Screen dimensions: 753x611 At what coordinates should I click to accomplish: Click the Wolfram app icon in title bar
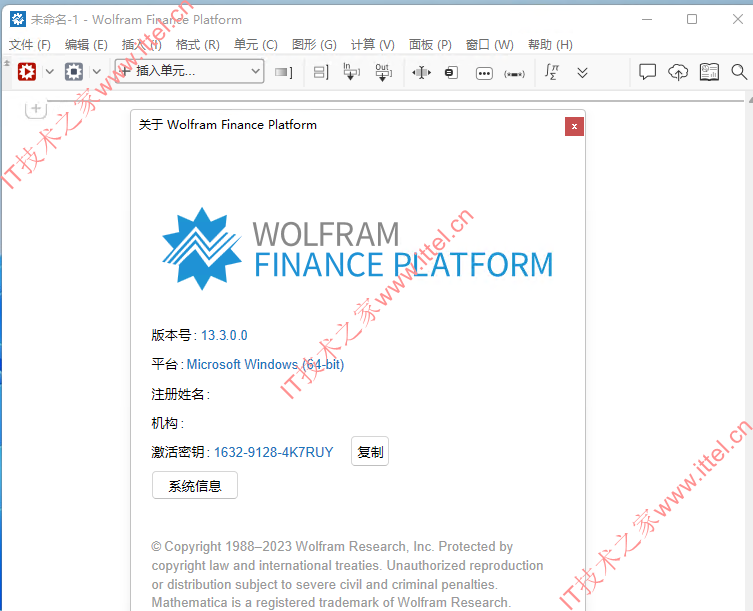18,19
